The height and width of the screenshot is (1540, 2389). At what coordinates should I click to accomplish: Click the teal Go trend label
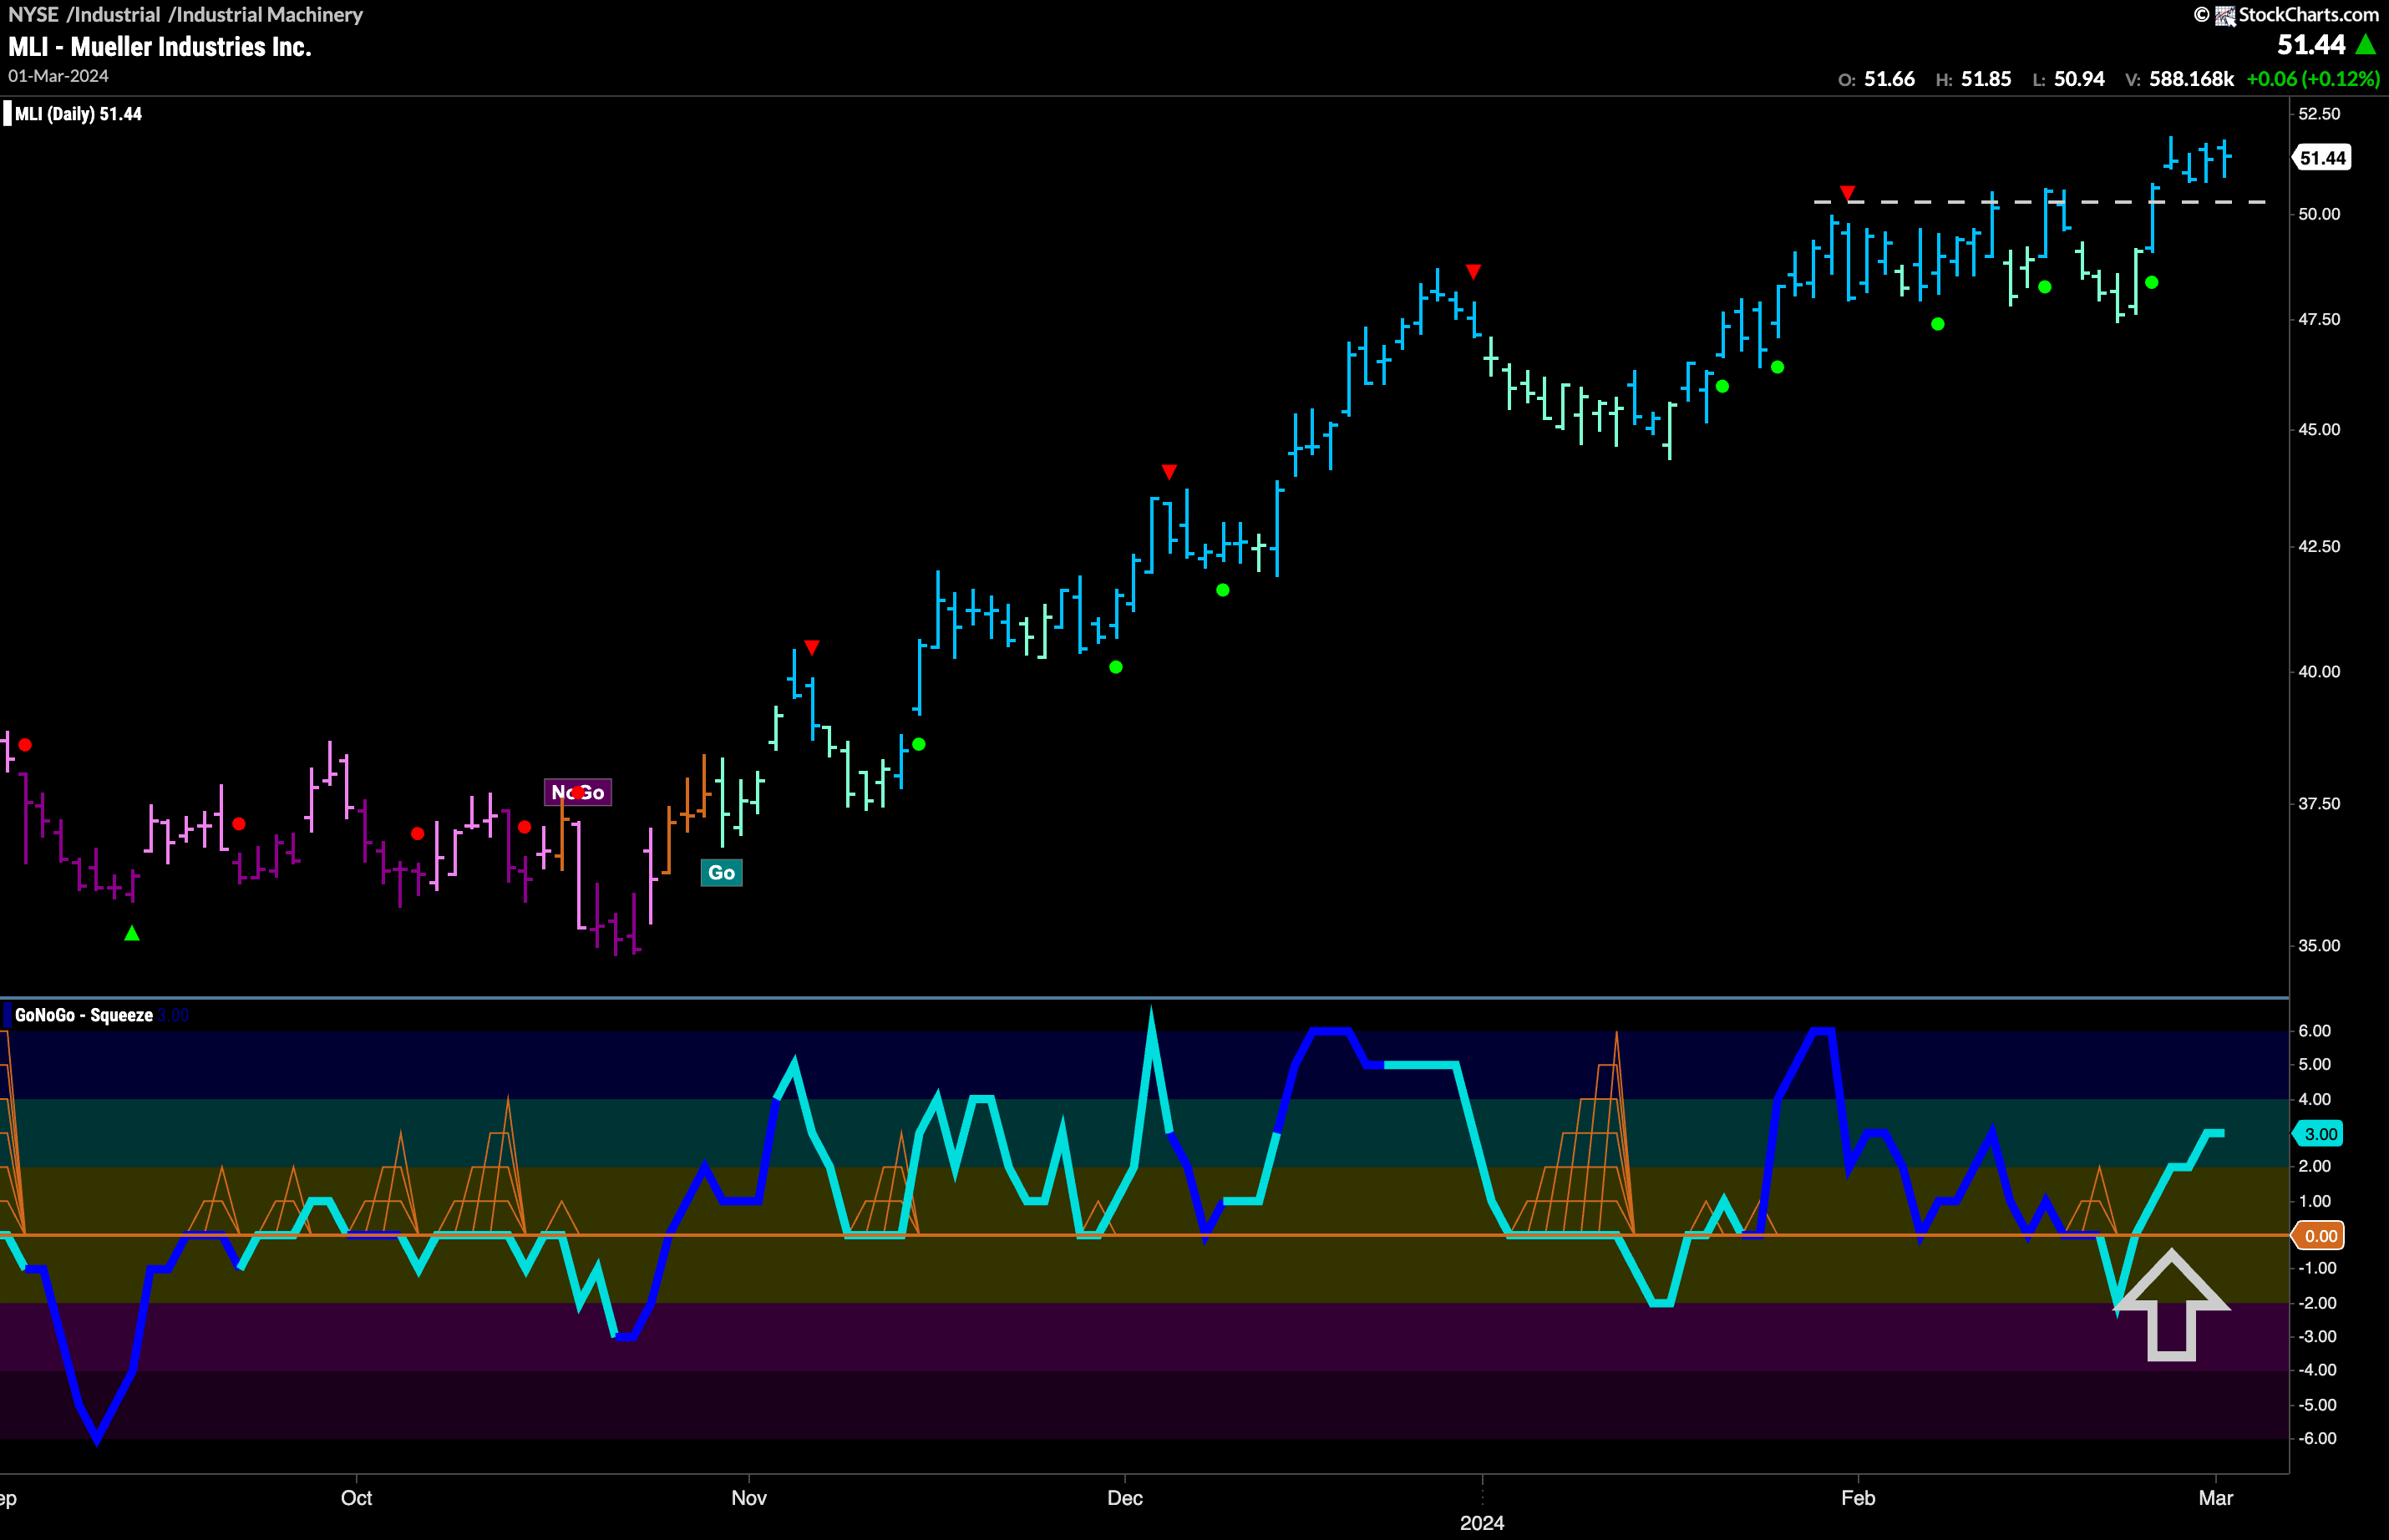point(721,873)
